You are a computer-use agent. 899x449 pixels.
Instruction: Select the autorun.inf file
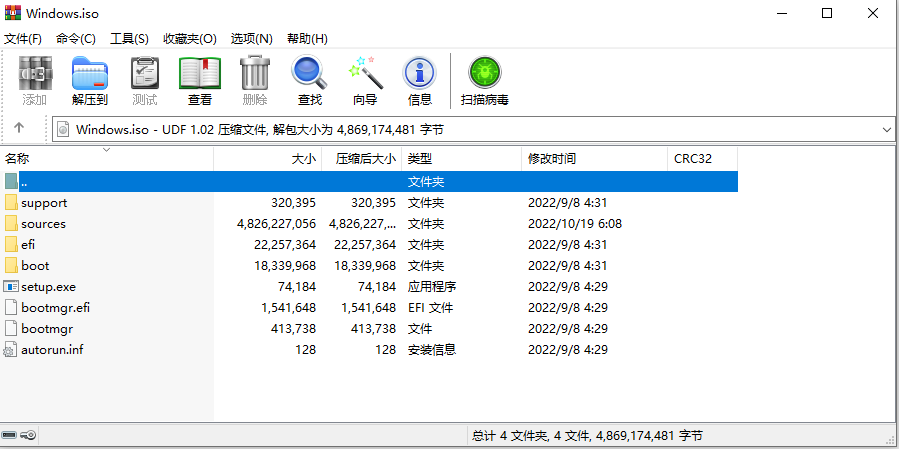point(52,350)
